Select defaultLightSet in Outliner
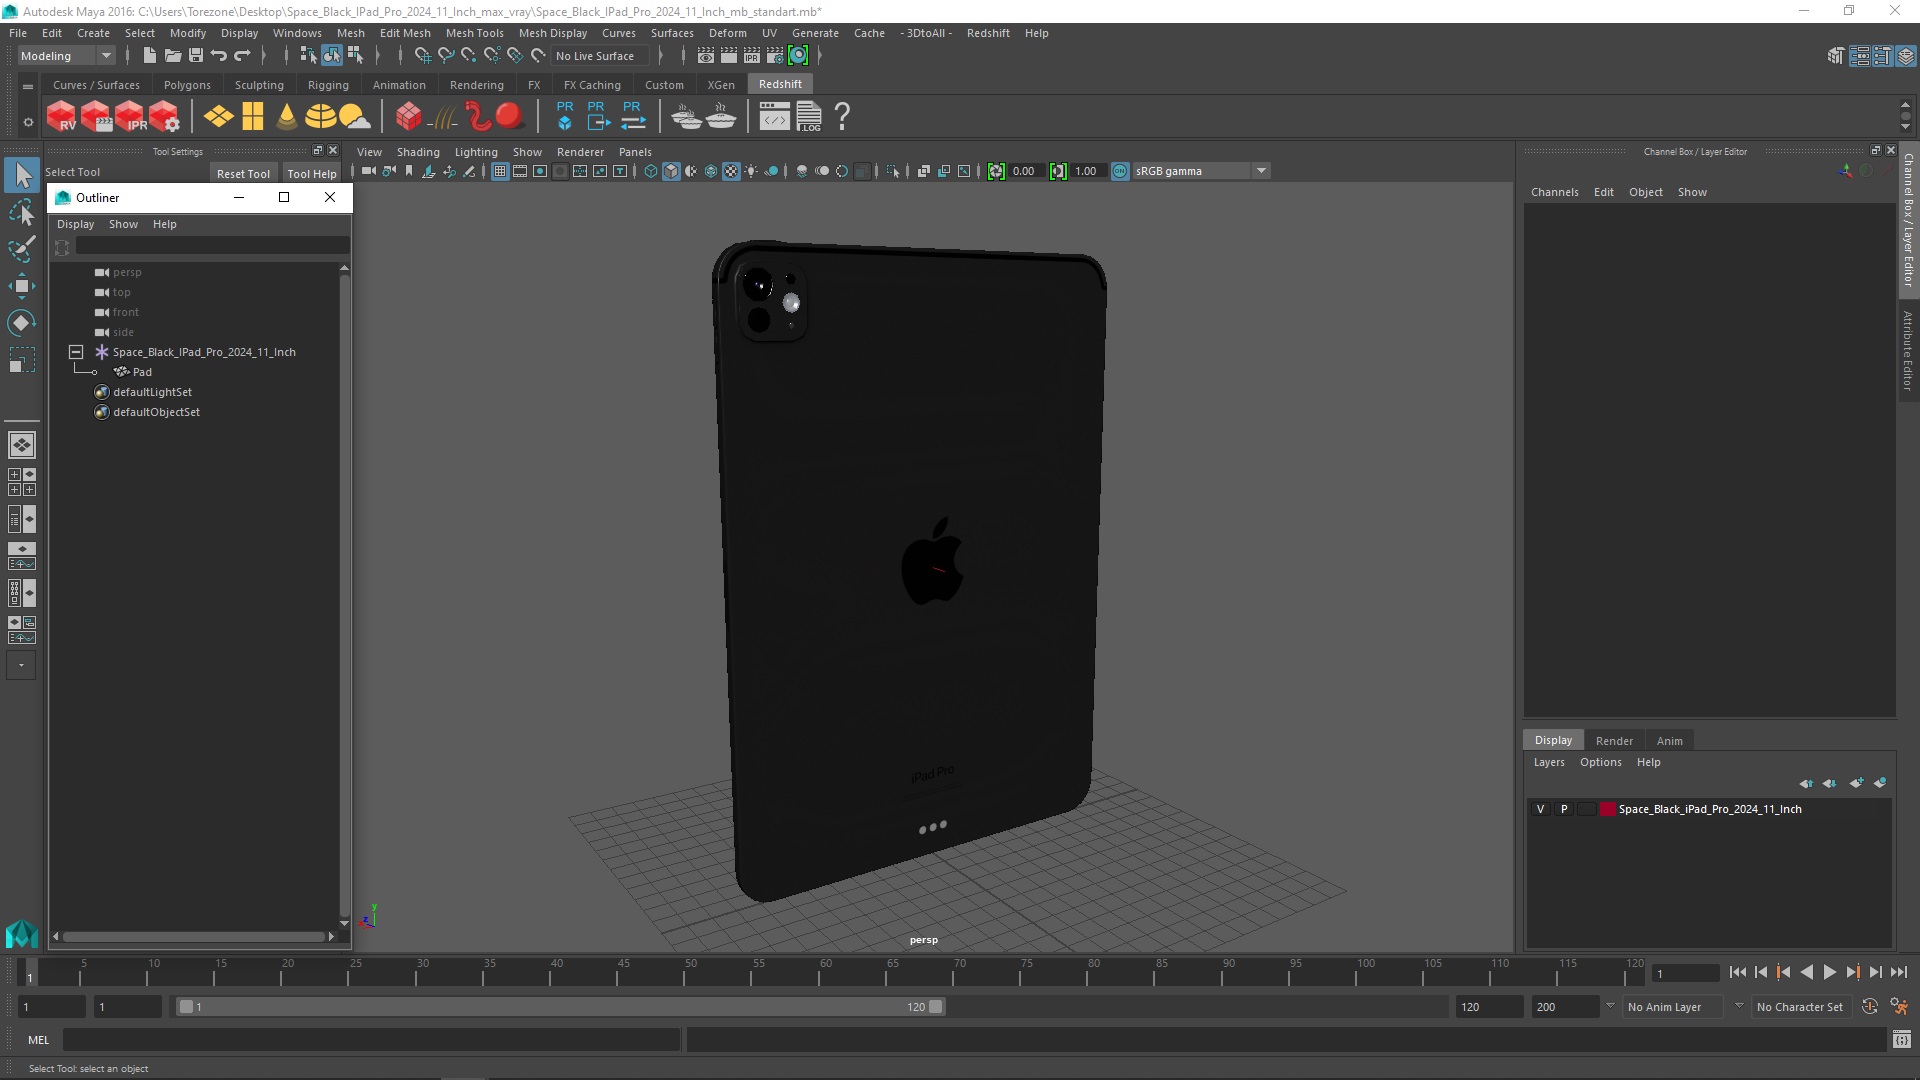The width and height of the screenshot is (1920, 1080). click(152, 392)
